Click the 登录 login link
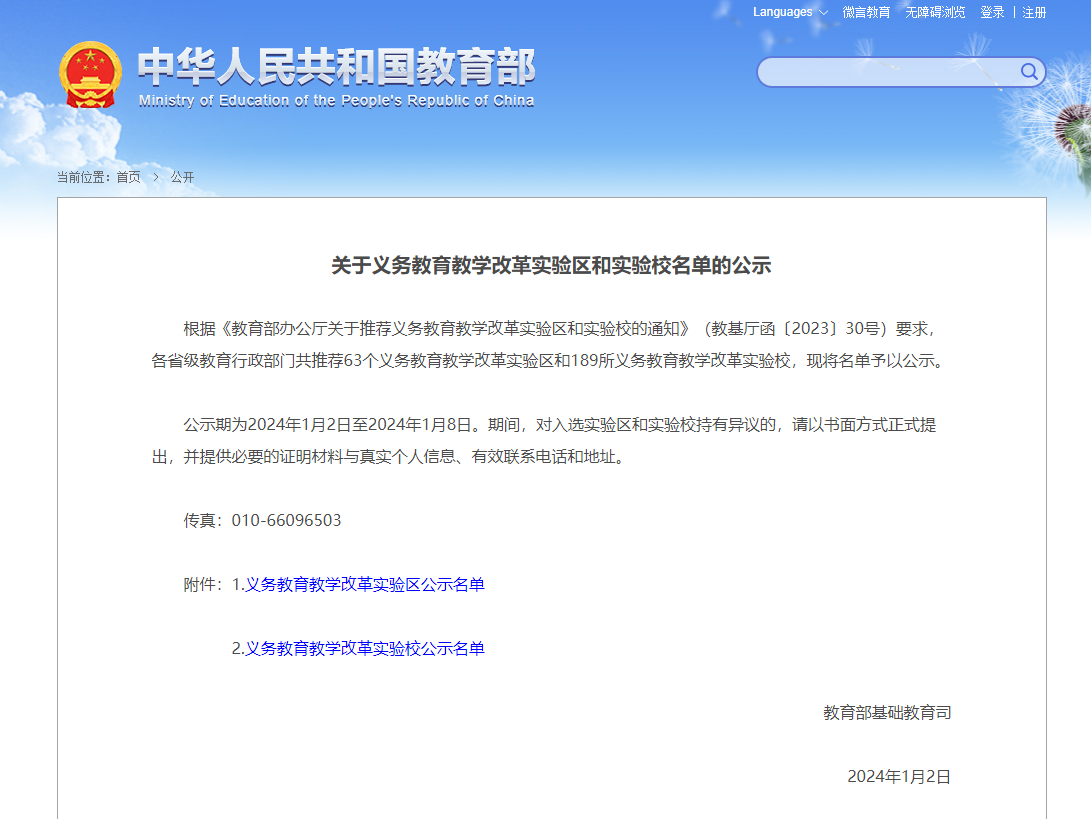 click(x=992, y=13)
